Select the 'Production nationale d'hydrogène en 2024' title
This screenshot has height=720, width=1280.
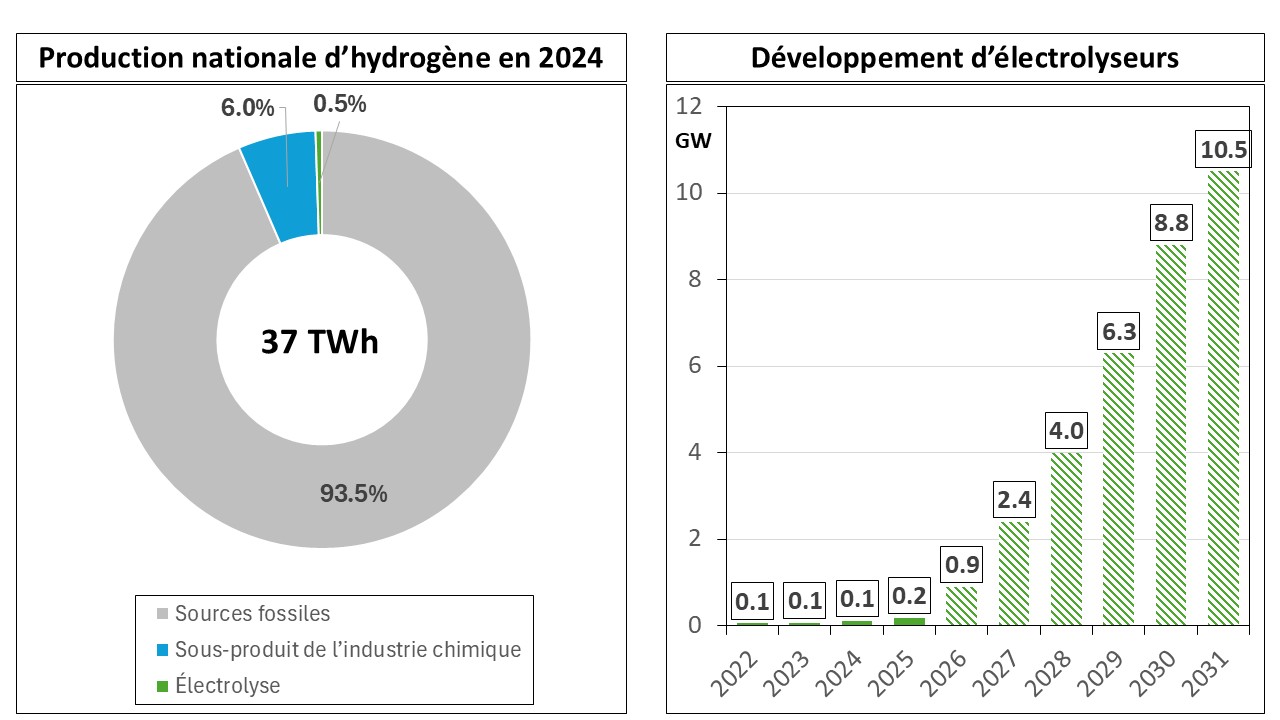click(x=321, y=58)
